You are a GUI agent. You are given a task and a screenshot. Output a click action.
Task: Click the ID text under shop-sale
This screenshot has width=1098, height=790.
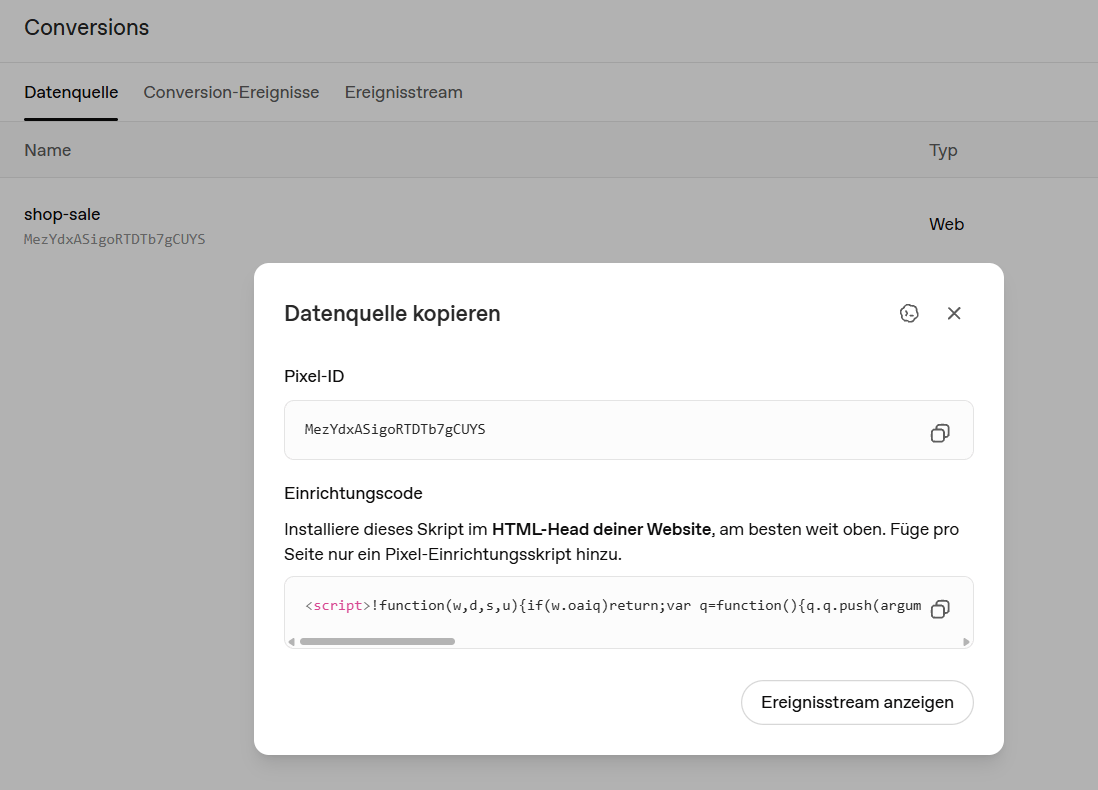coord(115,240)
